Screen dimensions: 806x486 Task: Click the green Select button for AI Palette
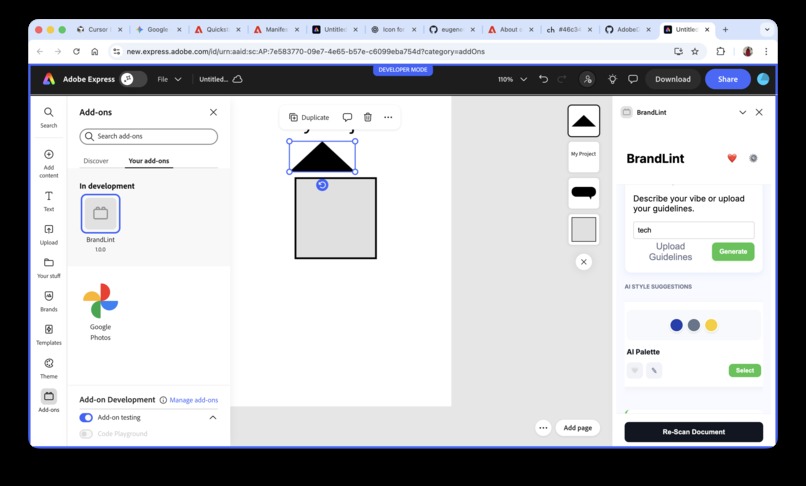pyautogui.click(x=744, y=370)
